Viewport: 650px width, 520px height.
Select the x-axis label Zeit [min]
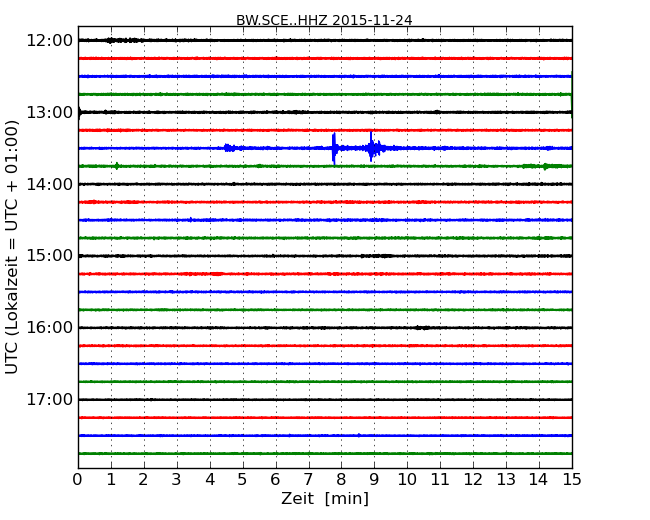pos(324,499)
